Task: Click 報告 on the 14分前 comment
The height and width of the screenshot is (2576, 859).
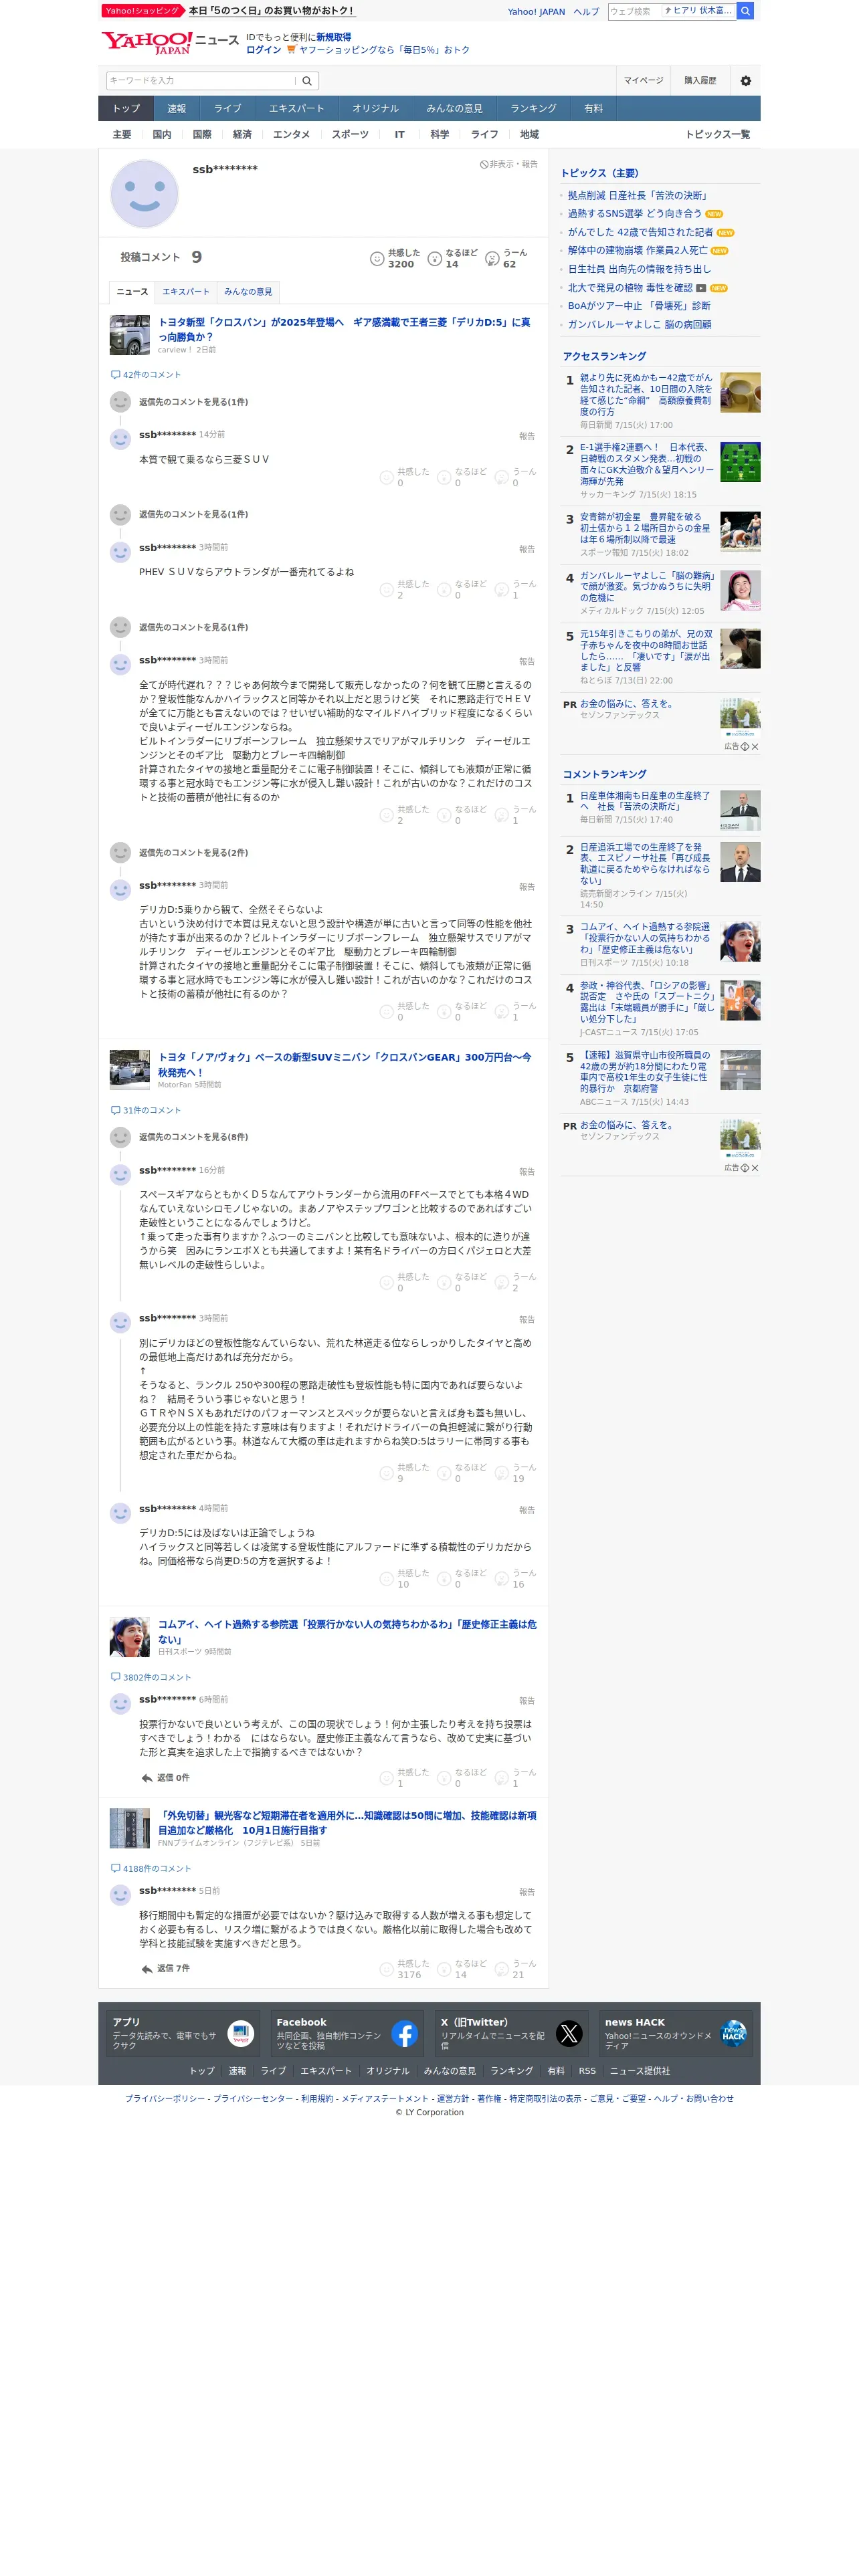Action: tap(526, 436)
